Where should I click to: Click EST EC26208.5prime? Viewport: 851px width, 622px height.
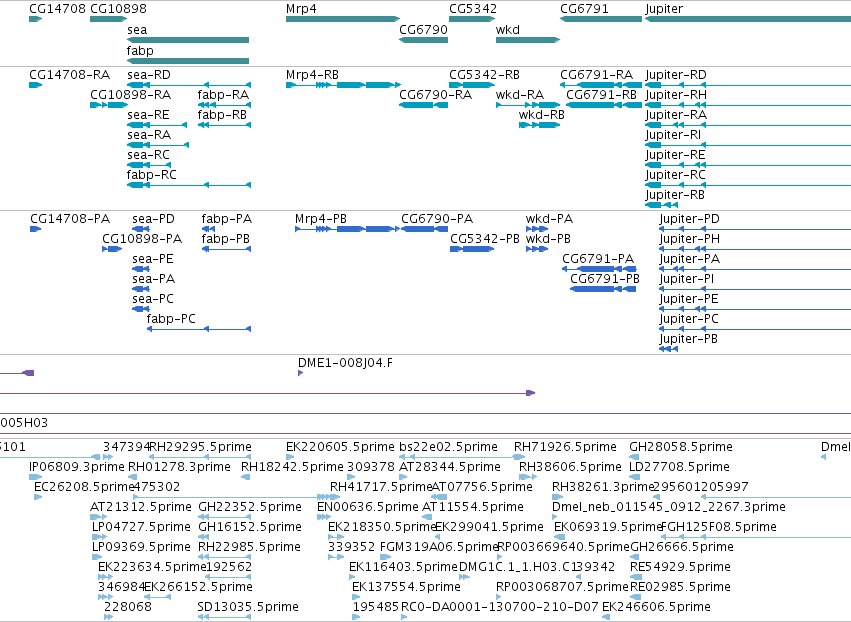pyautogui.click(x=84, y=487)
